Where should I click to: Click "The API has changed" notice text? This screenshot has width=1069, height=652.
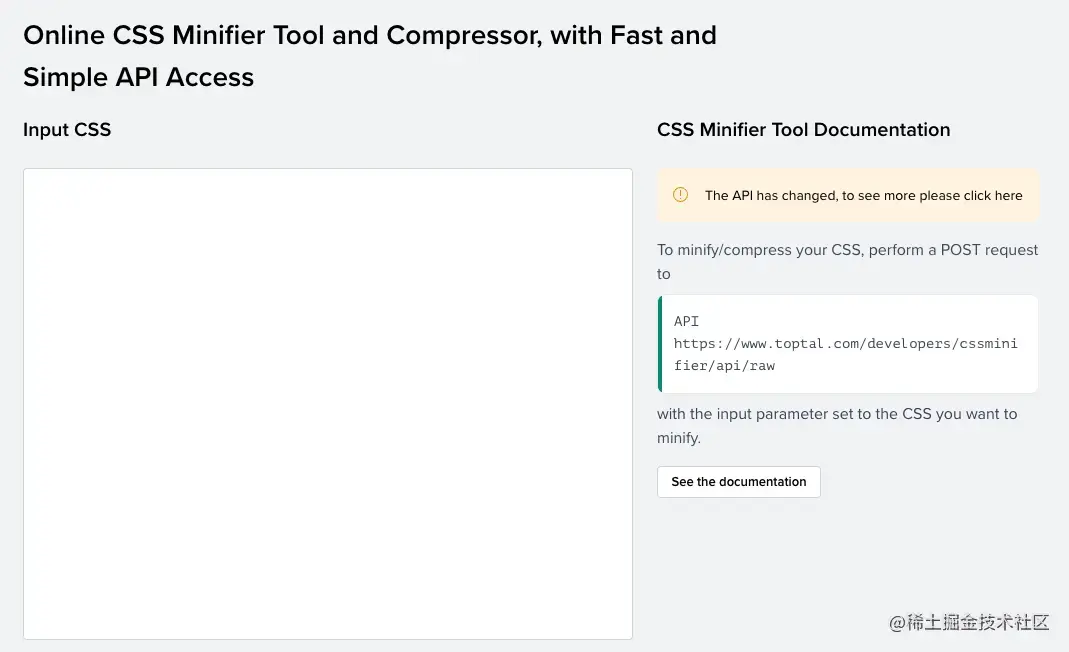(771, 196)
